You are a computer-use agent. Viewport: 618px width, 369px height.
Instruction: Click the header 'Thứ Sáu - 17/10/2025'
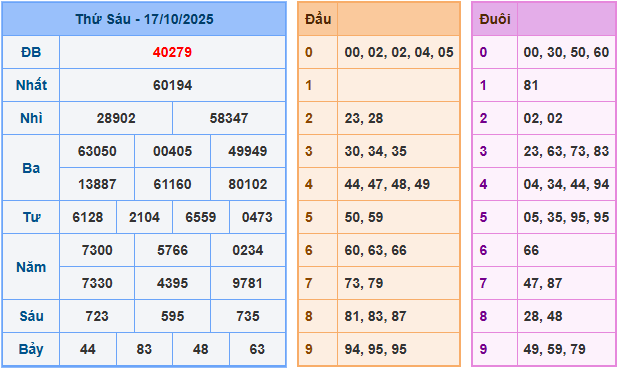pos(144,19)
